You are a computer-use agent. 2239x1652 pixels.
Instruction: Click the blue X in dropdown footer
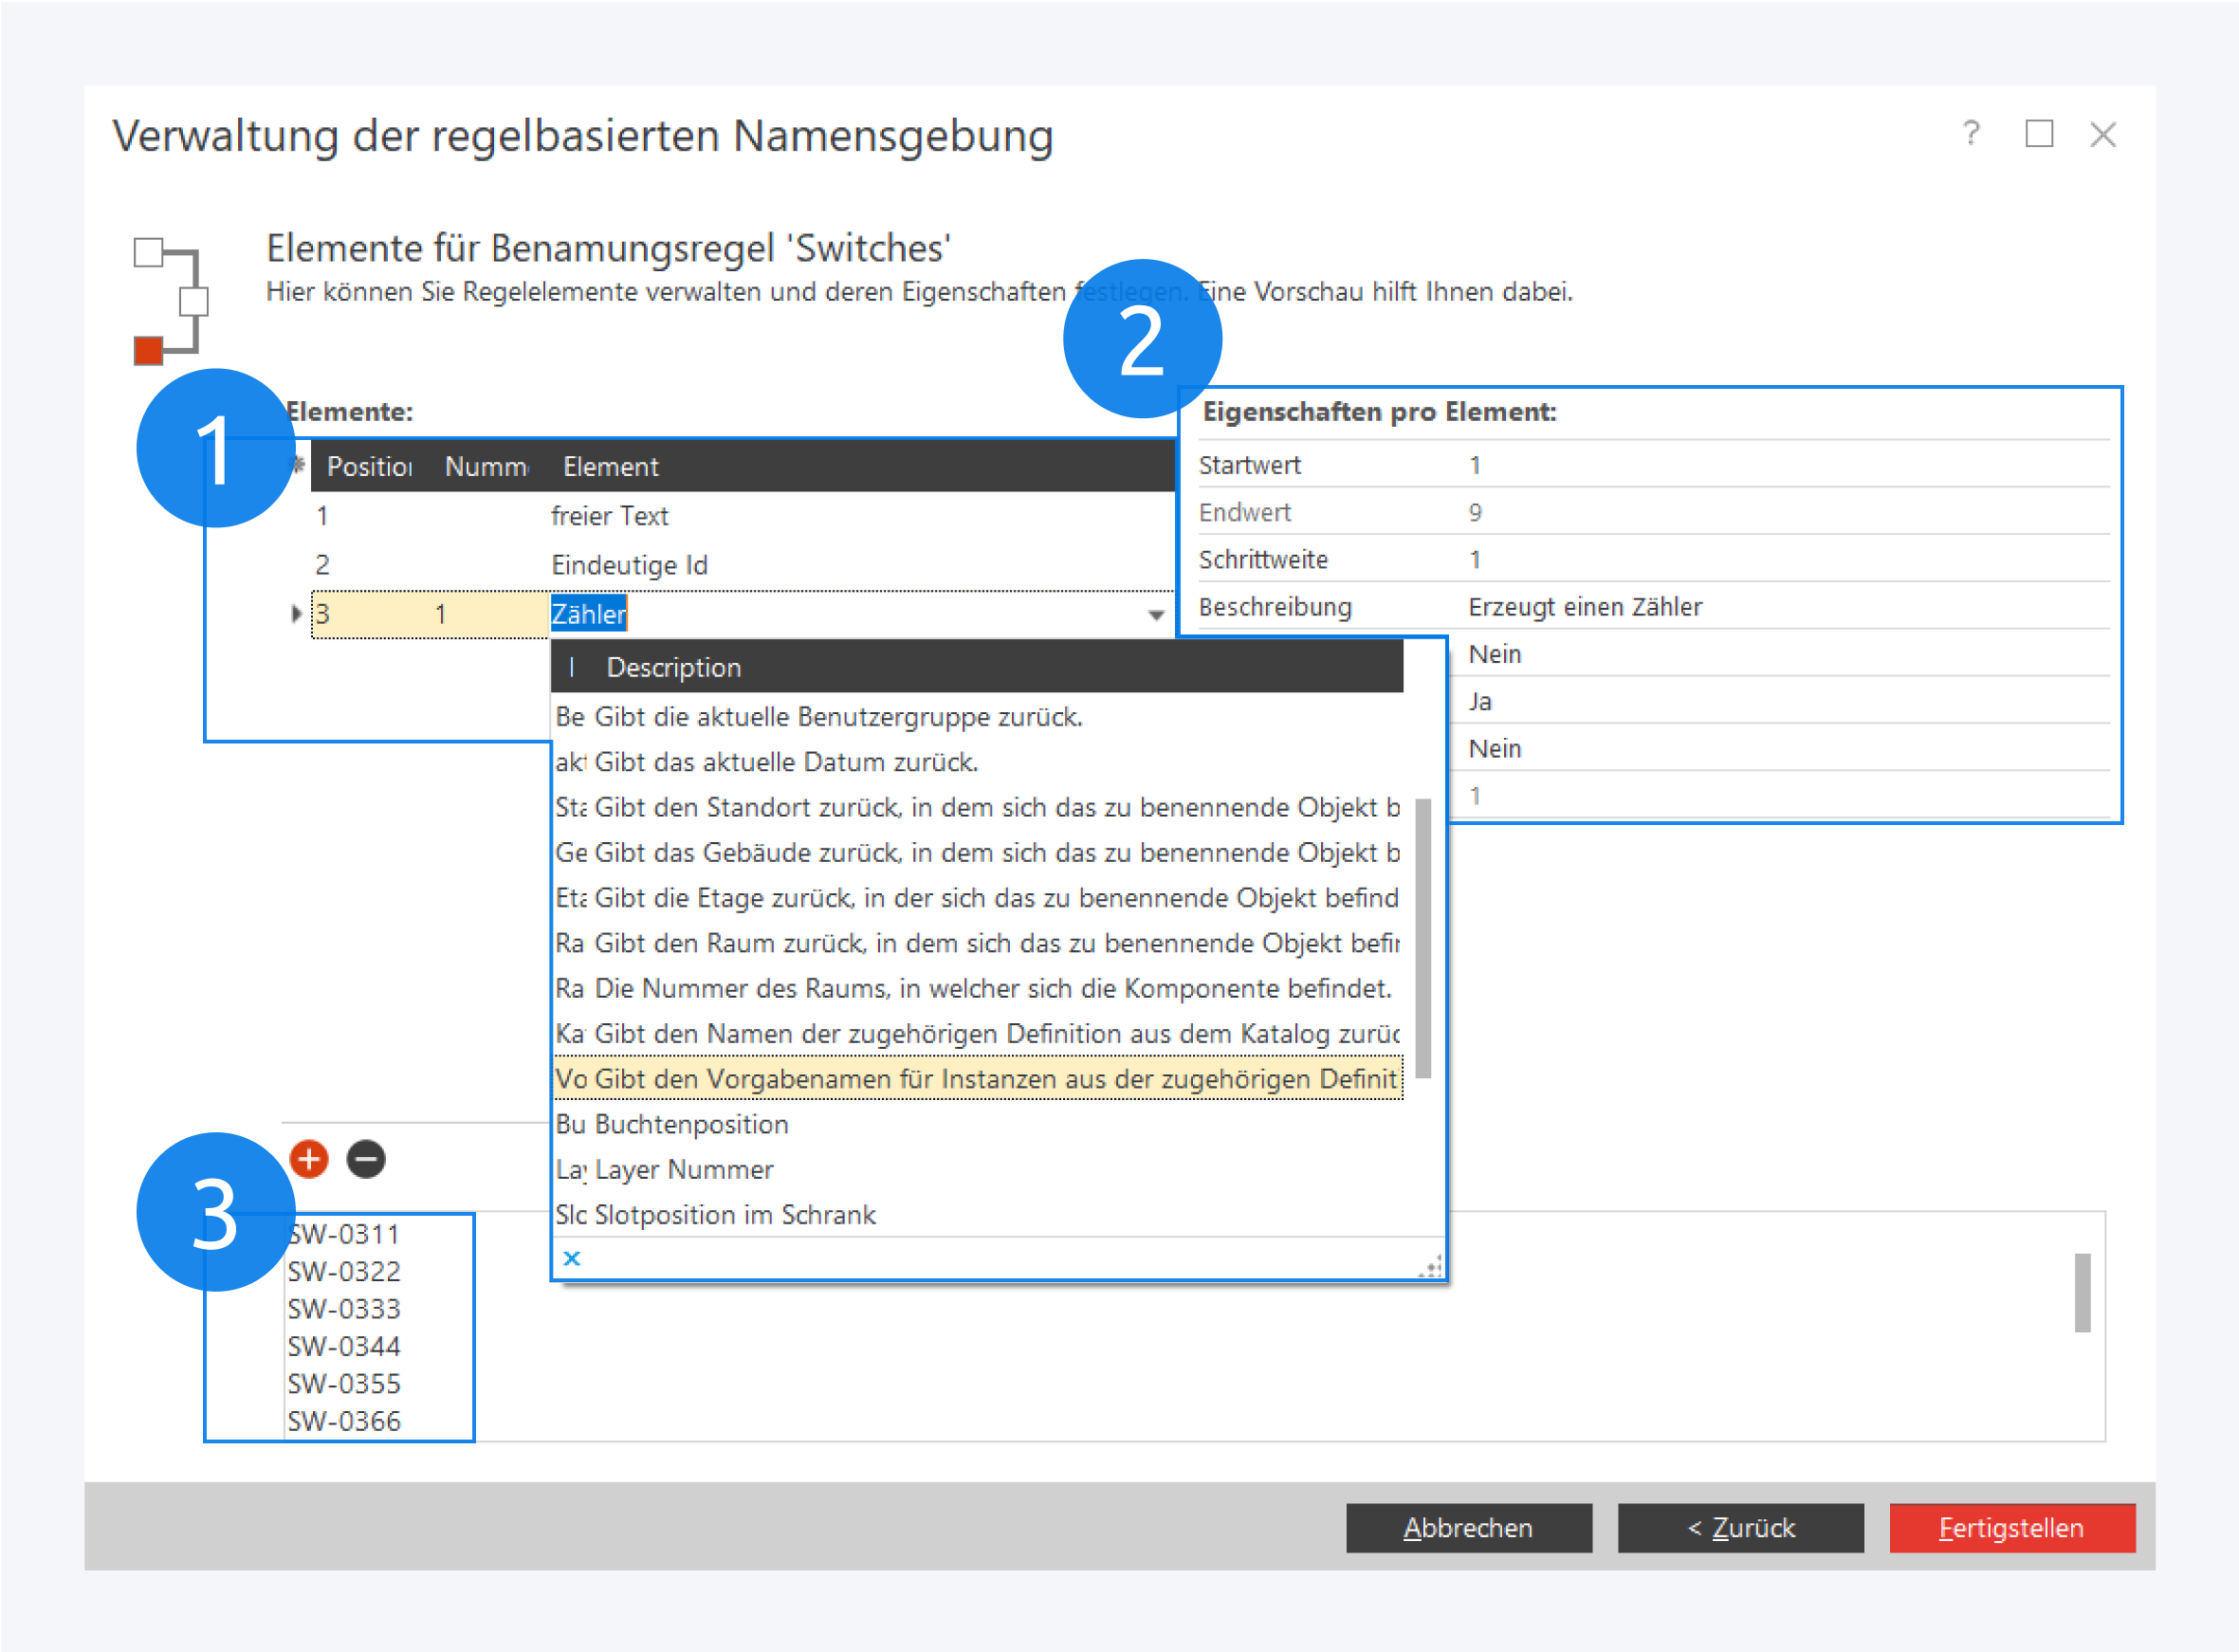tap(571, 1258)
